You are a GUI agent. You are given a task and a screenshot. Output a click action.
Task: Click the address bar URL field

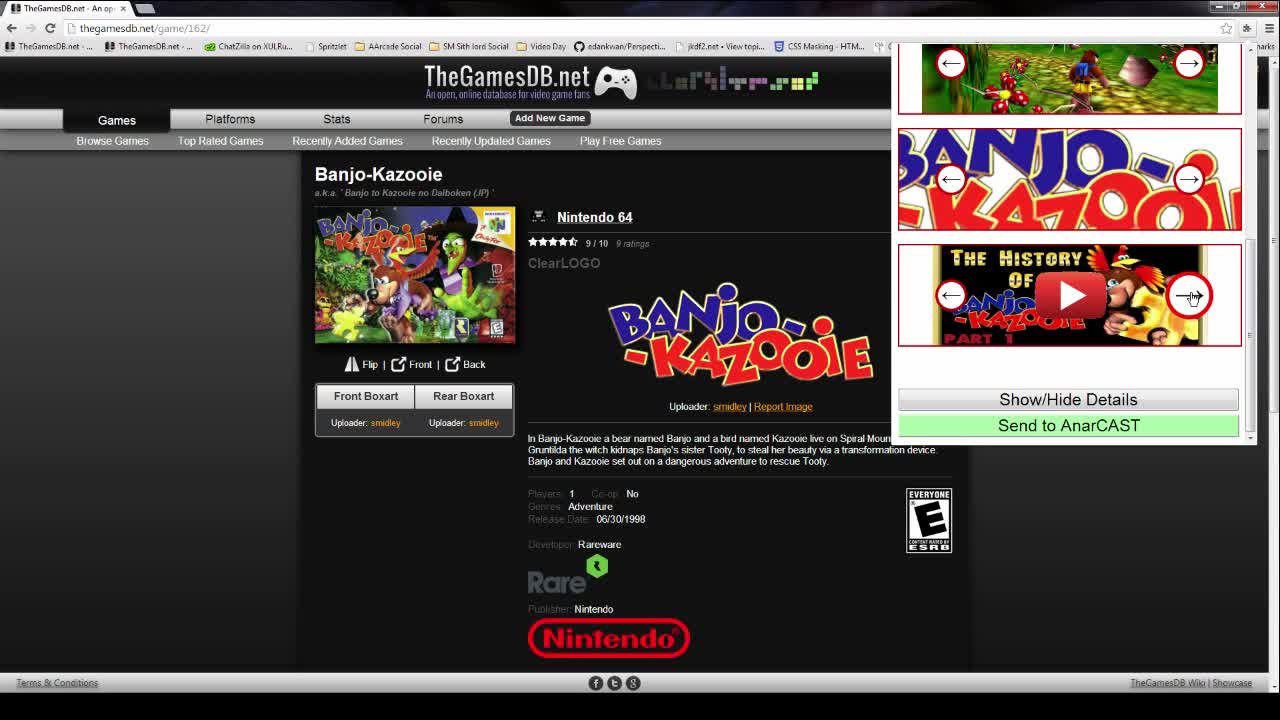click(640, 28)
